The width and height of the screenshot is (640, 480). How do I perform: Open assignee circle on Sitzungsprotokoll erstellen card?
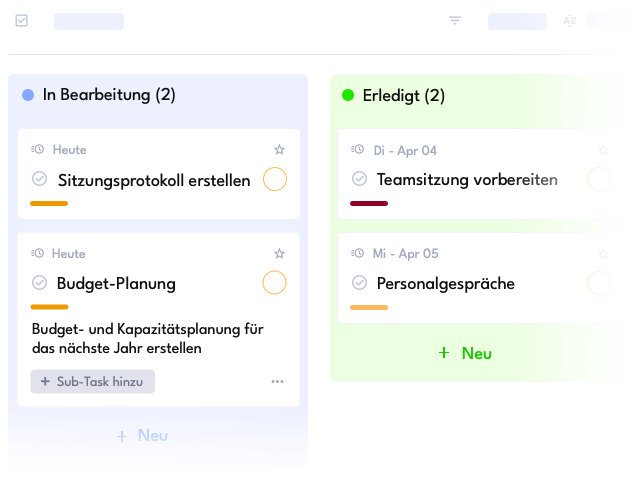275,179
